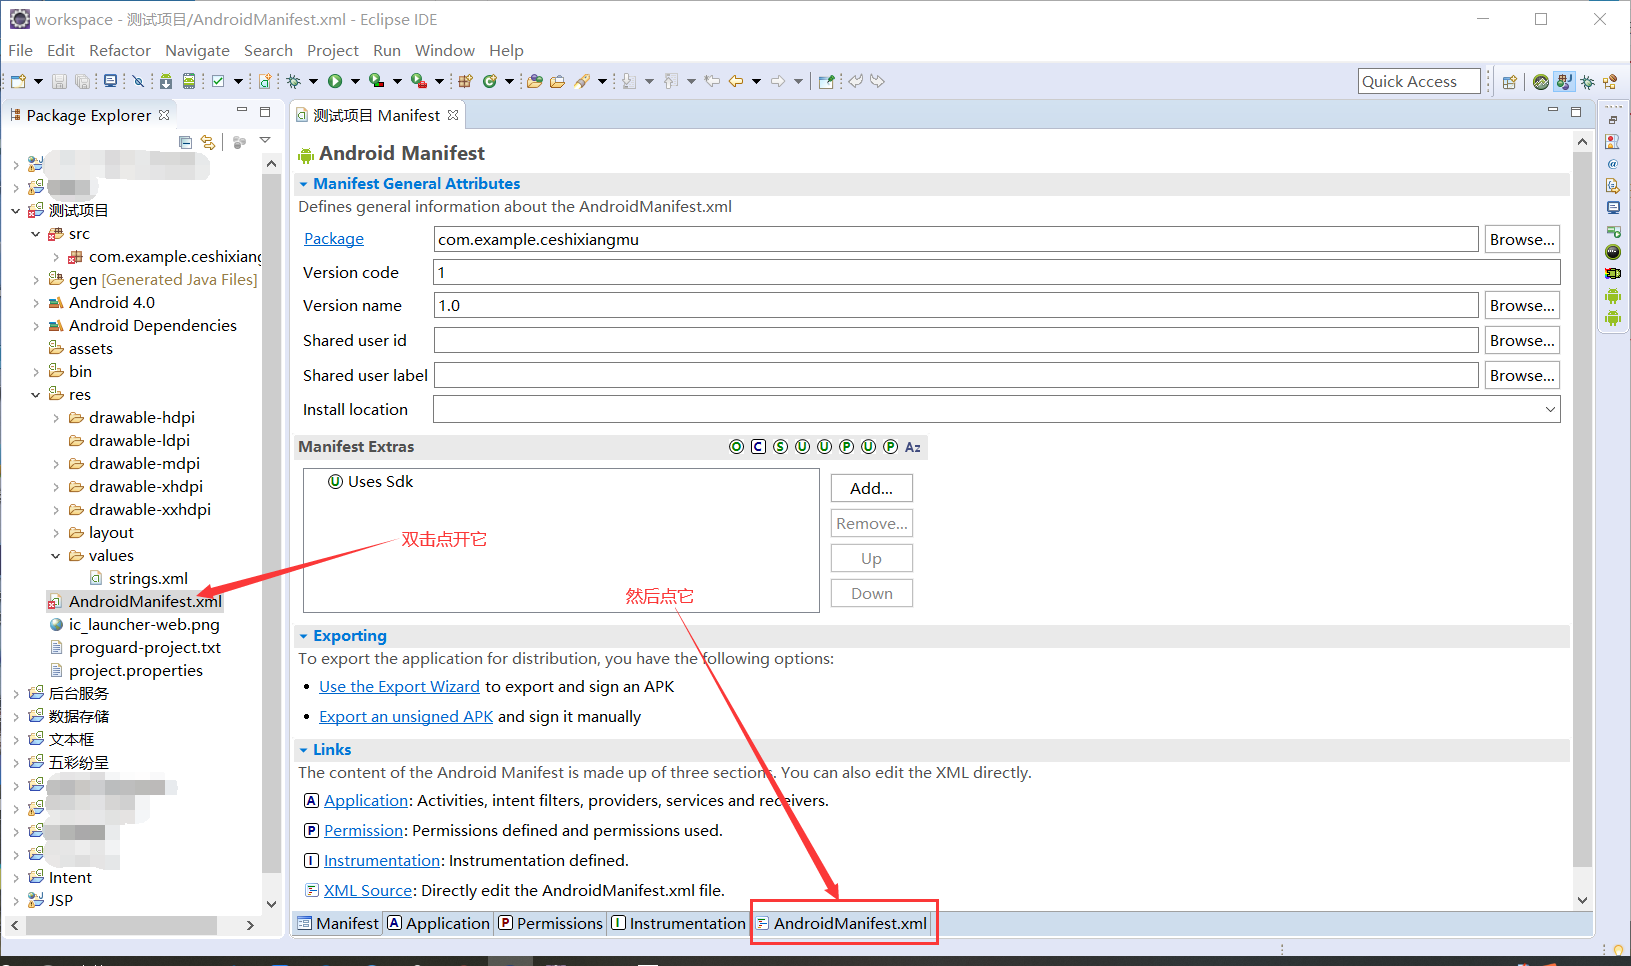Click the Javadoc @ icon on right sidebar
The height and width of the screenshot is (966, 1631).
1613,163
